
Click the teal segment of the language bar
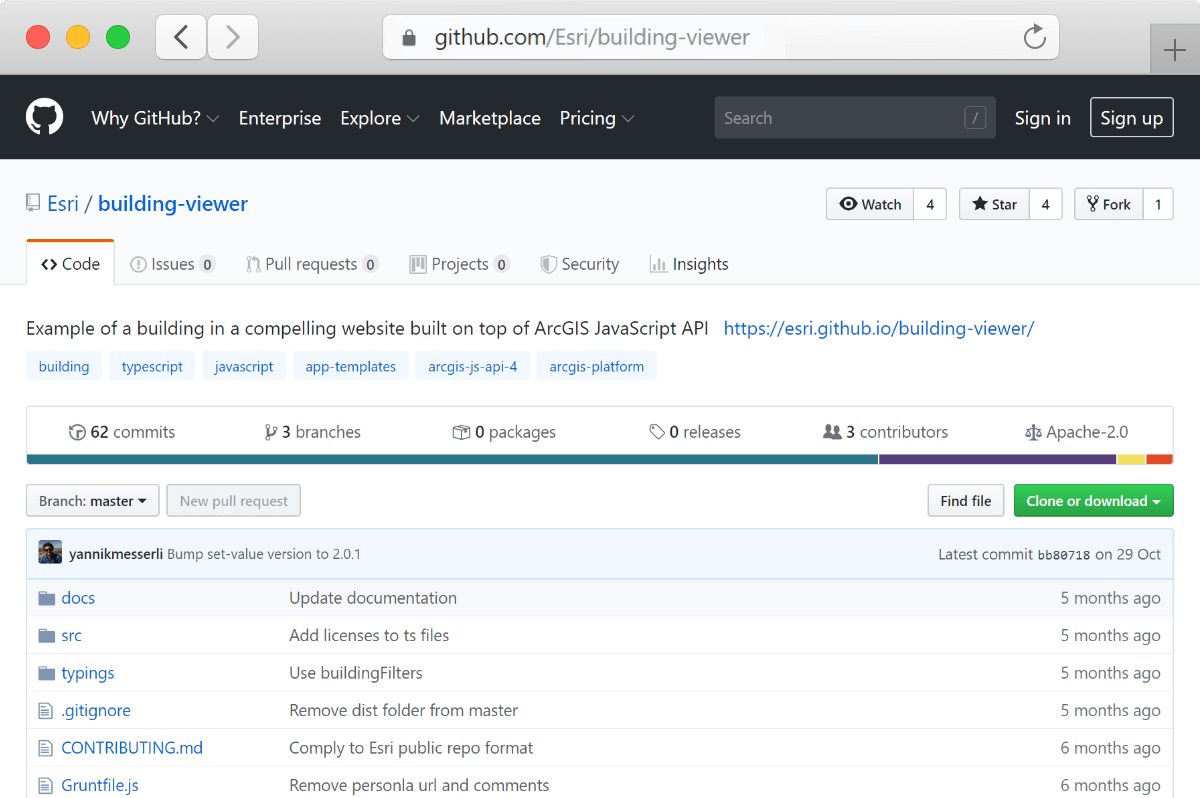[452, 459]
